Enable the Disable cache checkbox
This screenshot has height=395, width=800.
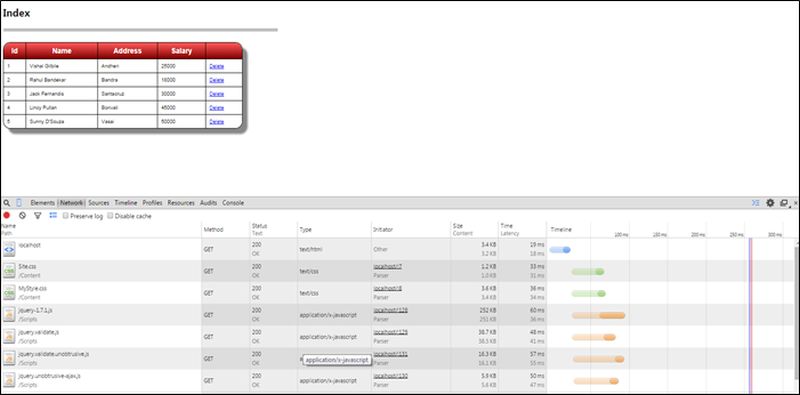(x=110, y=216)
